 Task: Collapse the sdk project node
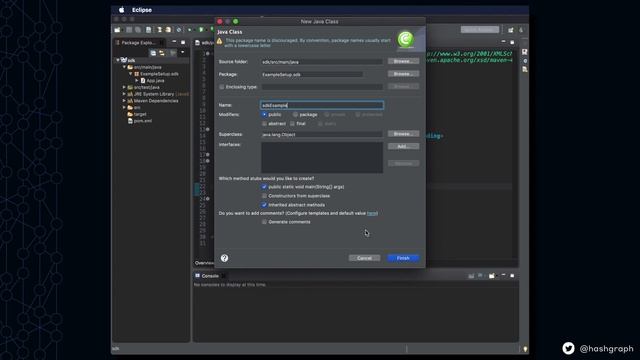118,60
